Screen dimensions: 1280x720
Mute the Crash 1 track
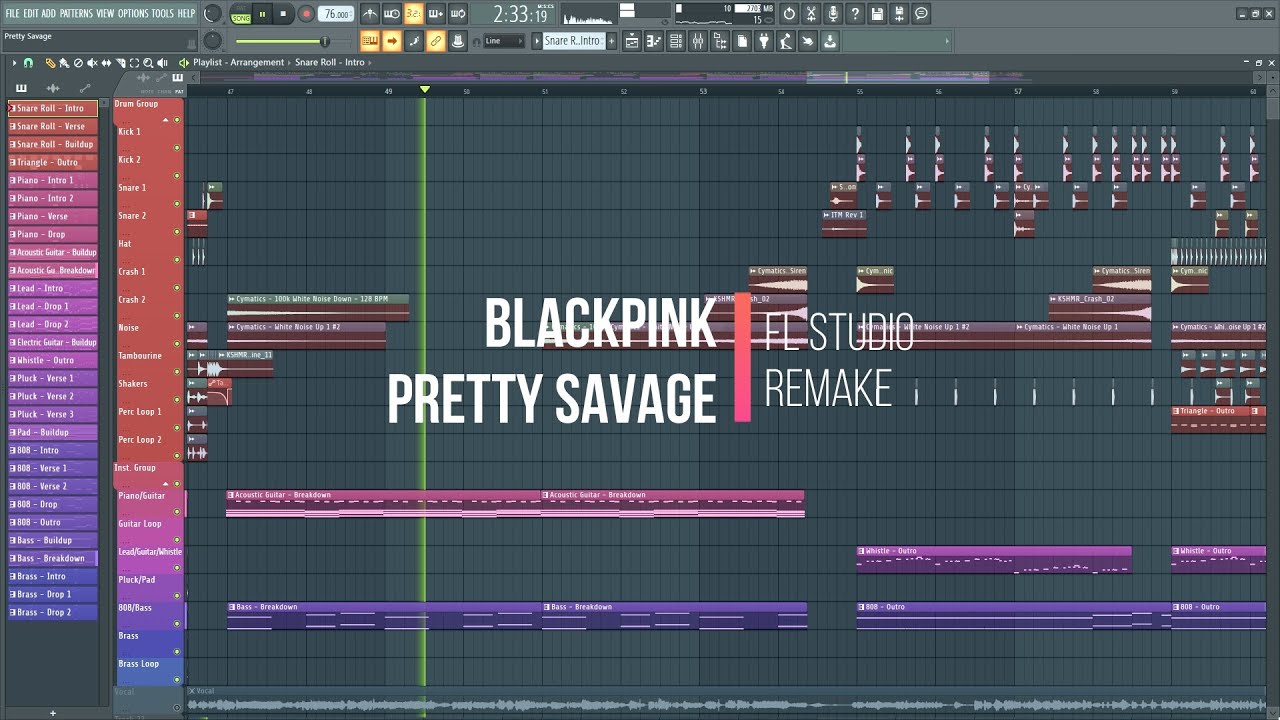pos(177,288)
